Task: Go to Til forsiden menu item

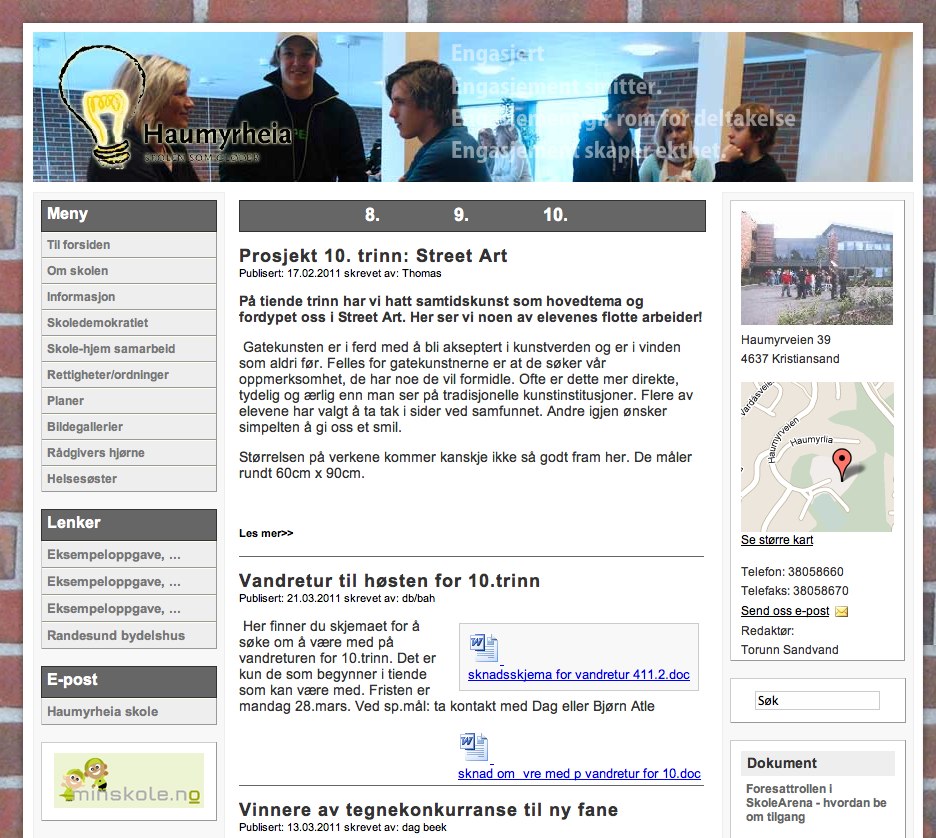Action: point(129,245)
